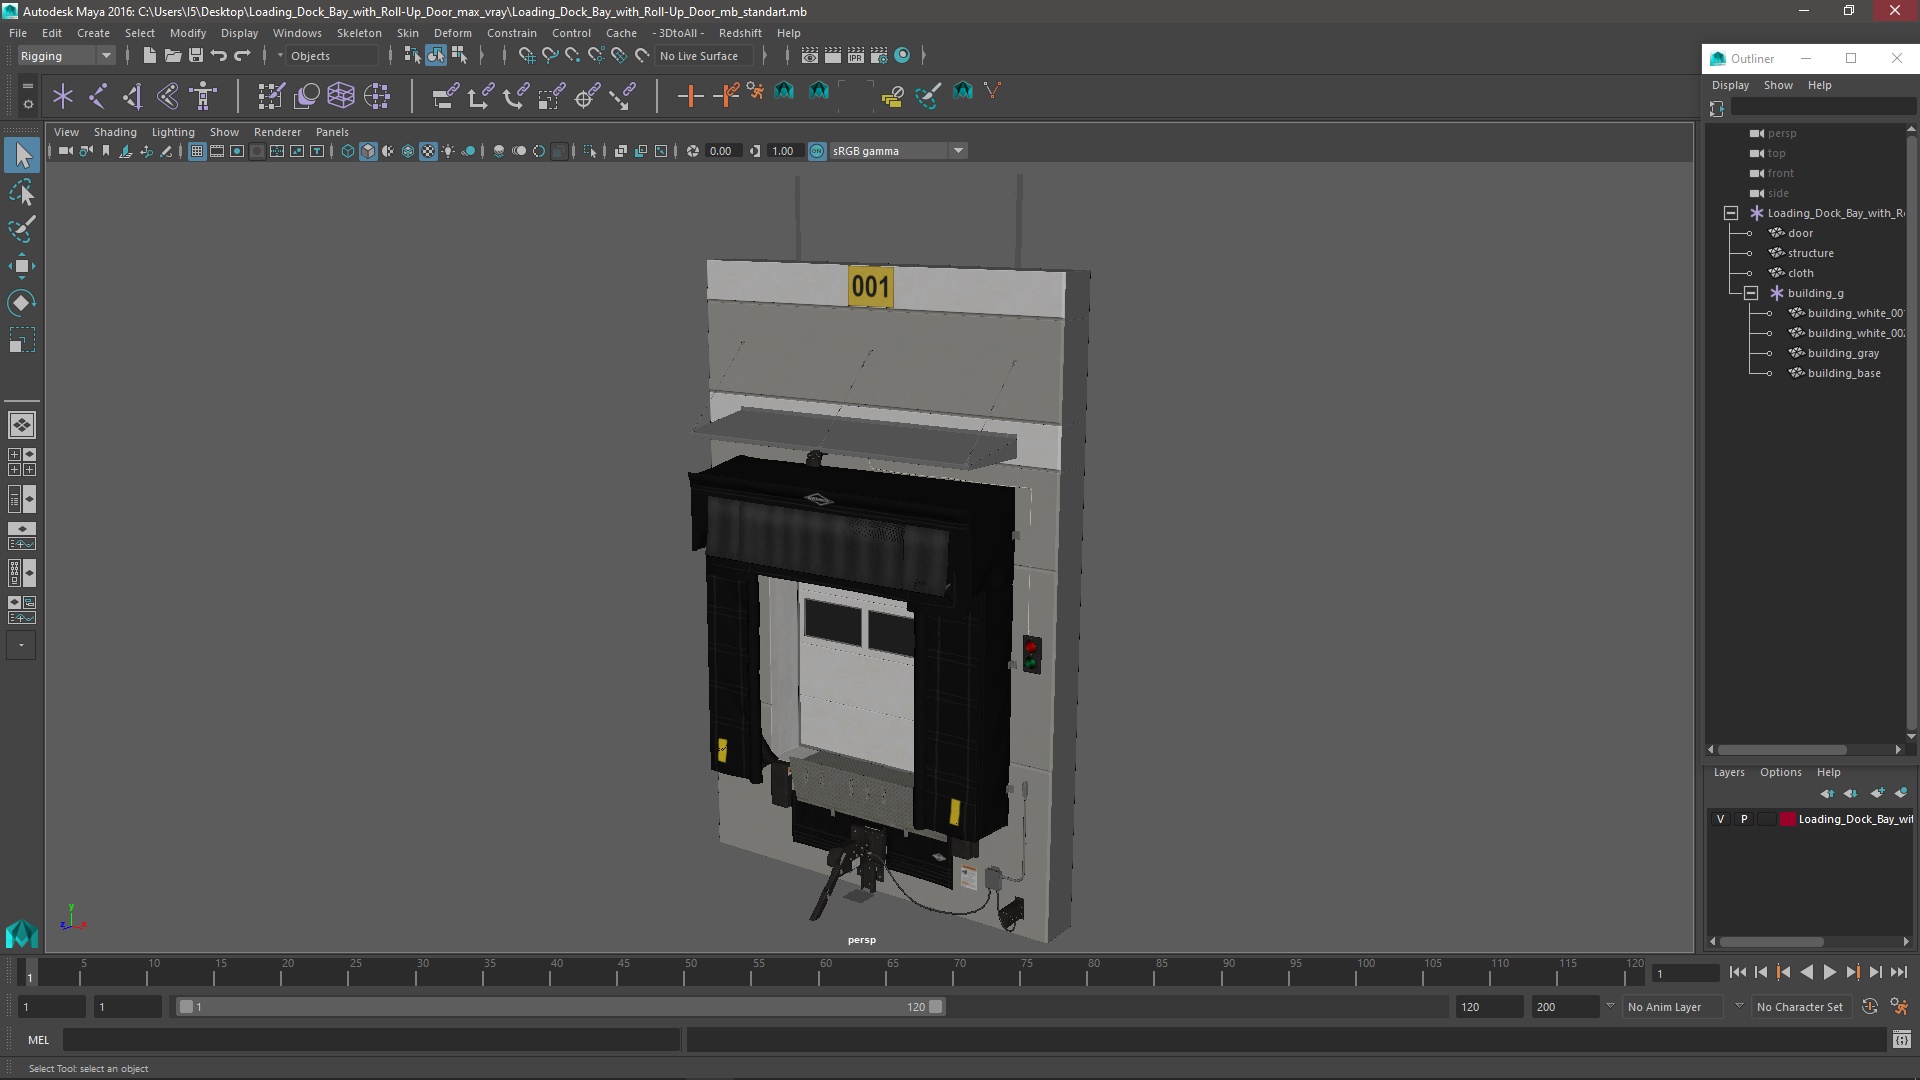Select the door node in Outliner

1800,233
